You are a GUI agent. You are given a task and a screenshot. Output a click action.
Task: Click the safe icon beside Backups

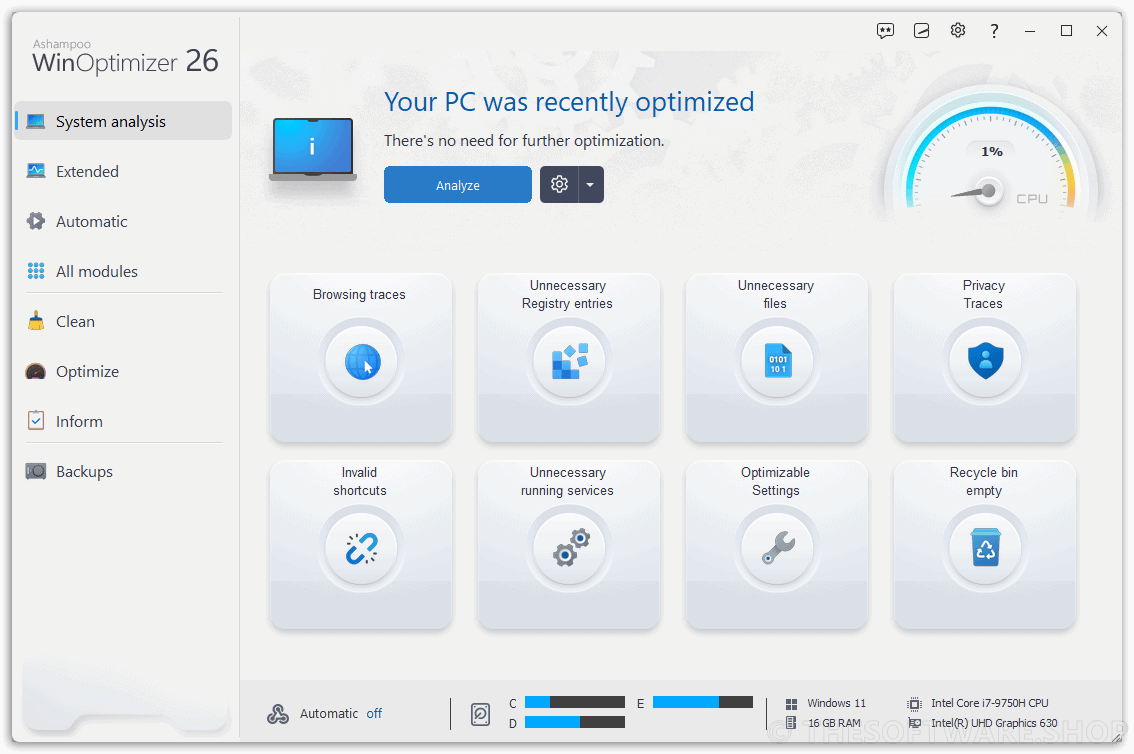point(35,471)
